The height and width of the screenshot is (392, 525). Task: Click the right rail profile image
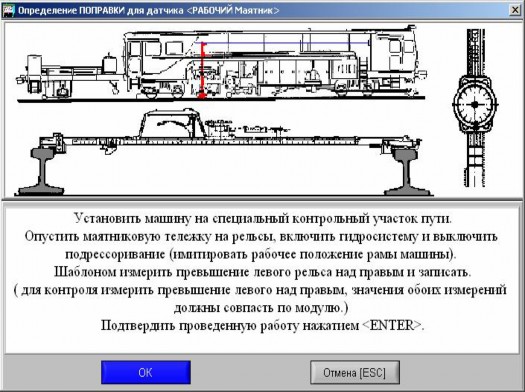pos(407,172)
